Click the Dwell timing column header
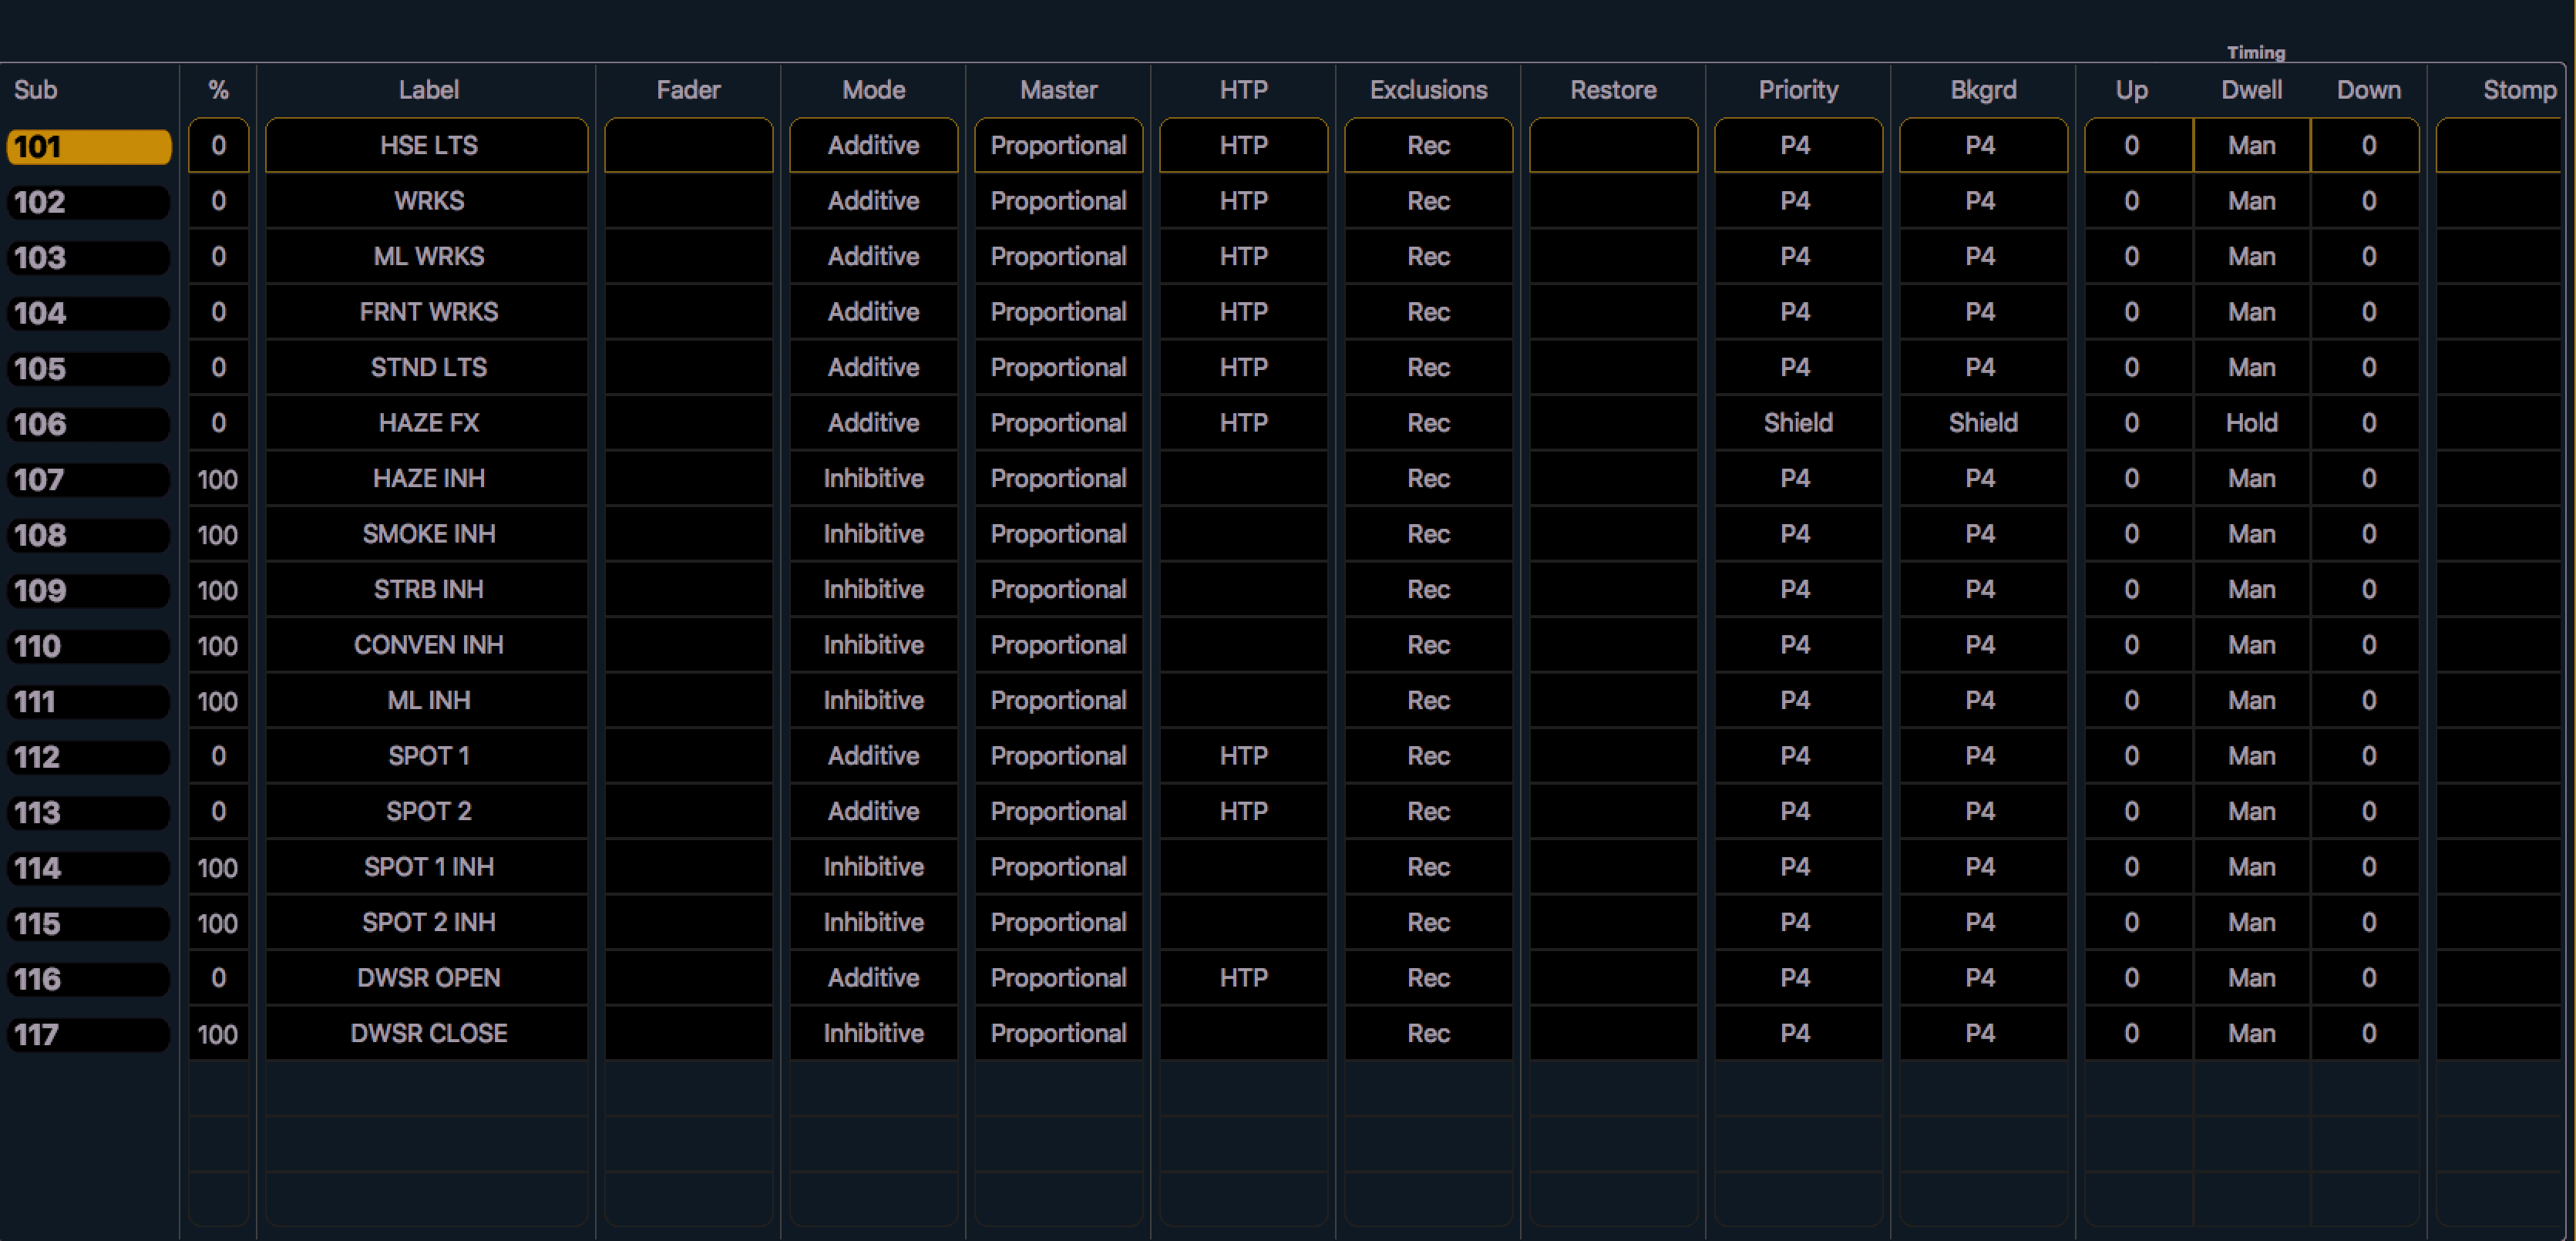2576x1241 pixels. 2251,90
